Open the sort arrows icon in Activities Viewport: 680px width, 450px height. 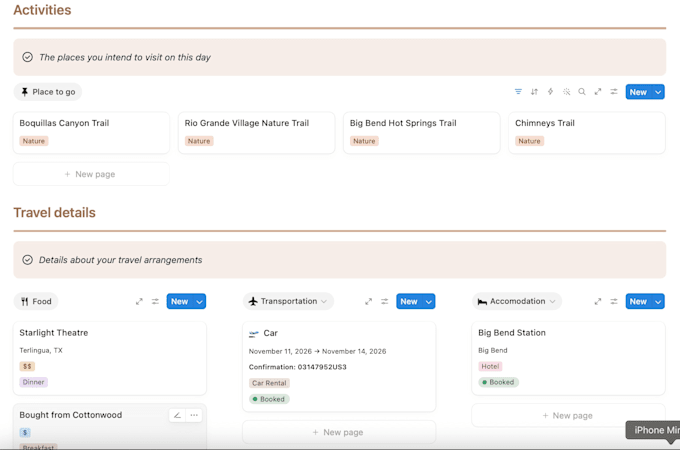534,91
